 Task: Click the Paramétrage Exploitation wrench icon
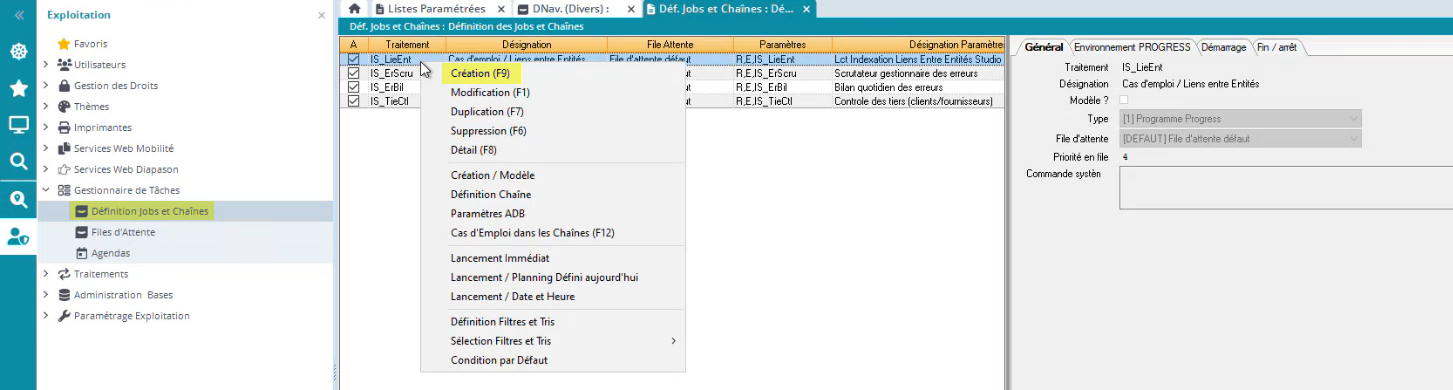(x=64, y=316)
